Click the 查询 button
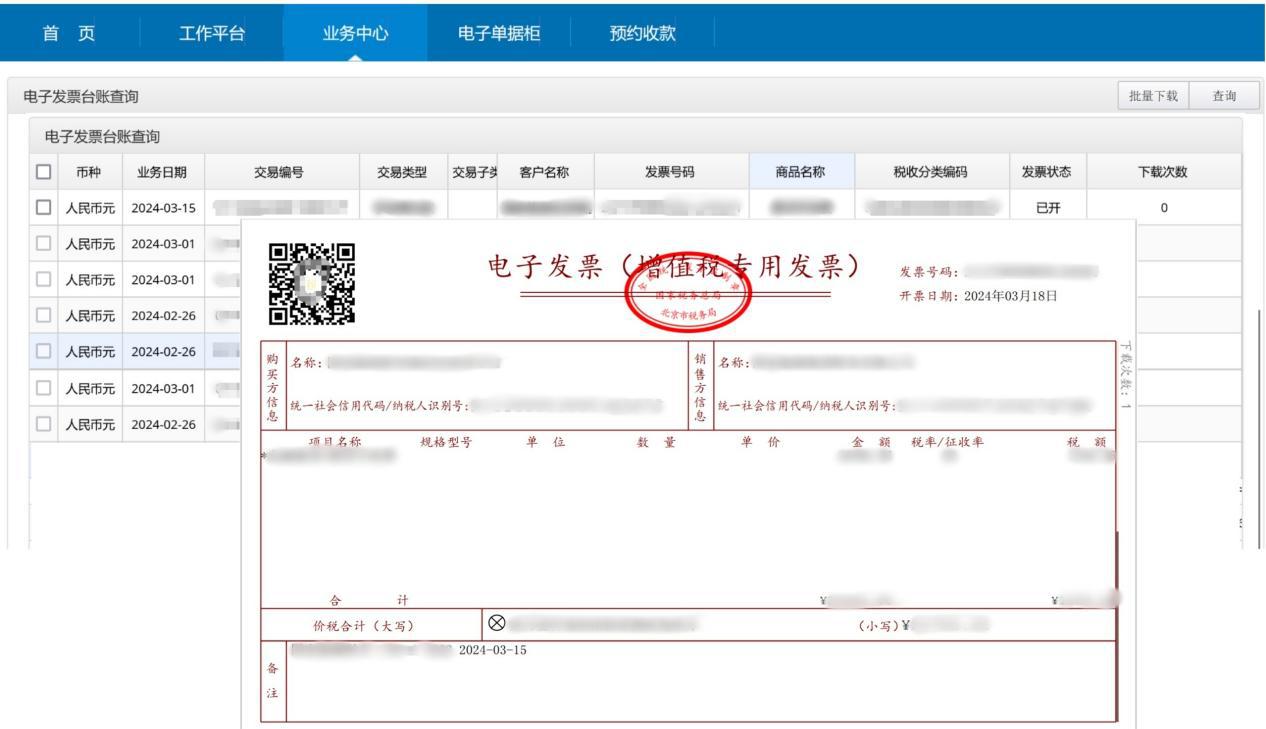This screenshot has width=1266, height=729. 1223,96
